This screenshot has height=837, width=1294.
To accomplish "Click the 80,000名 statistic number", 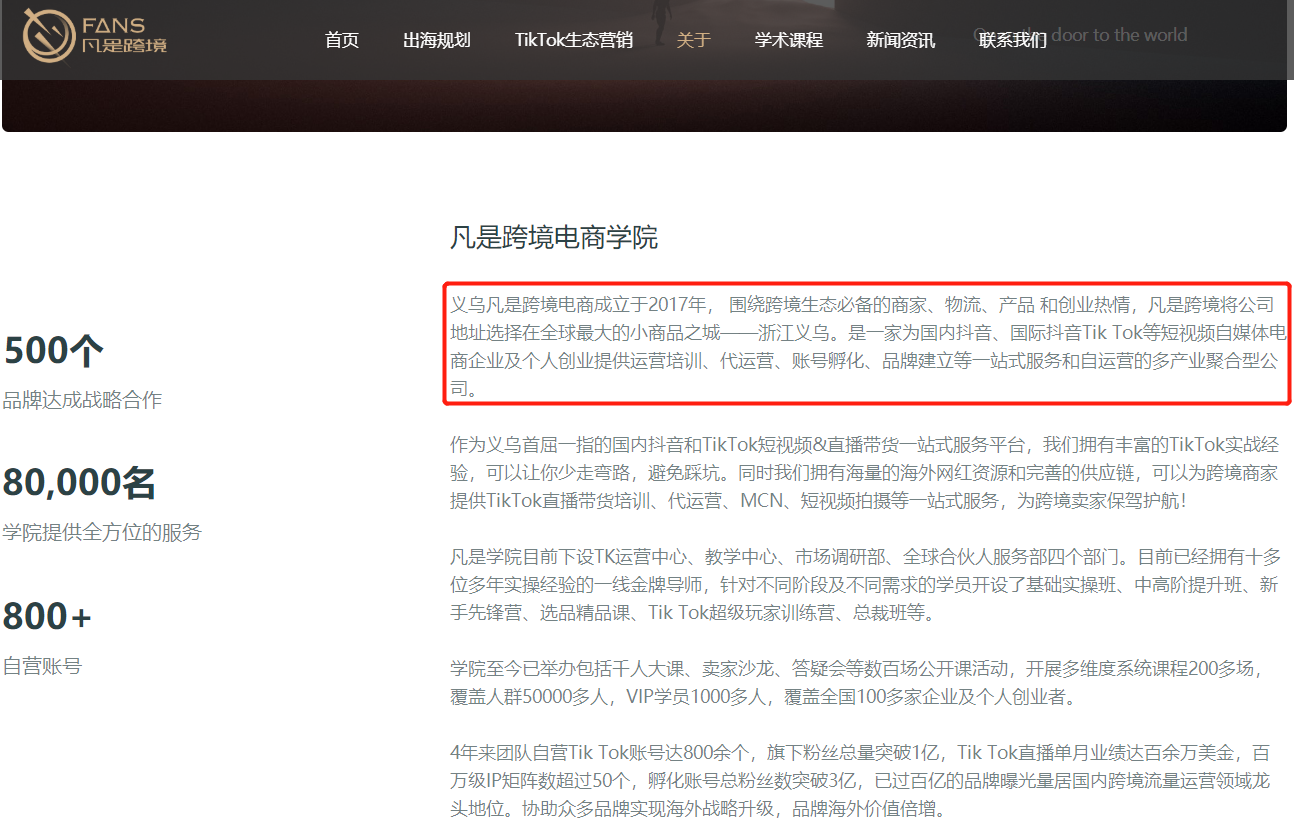I will [x=79, y=483].
